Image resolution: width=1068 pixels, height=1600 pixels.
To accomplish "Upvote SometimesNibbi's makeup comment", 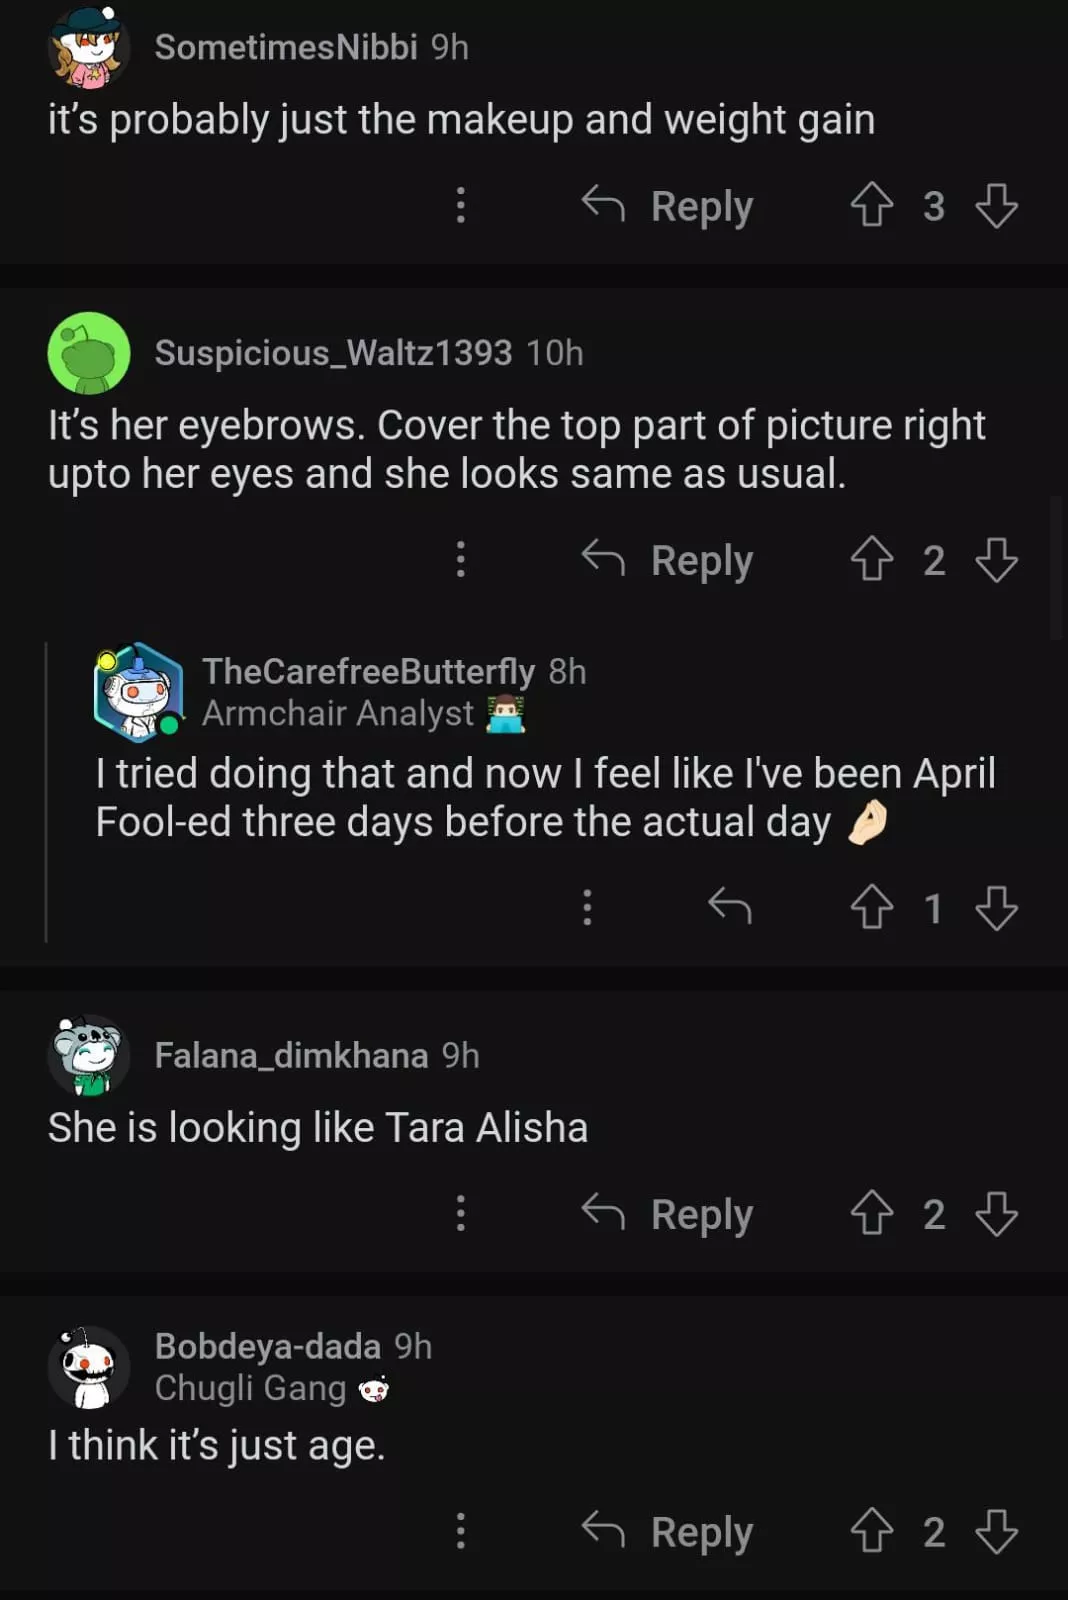I will tap(871, 206).
